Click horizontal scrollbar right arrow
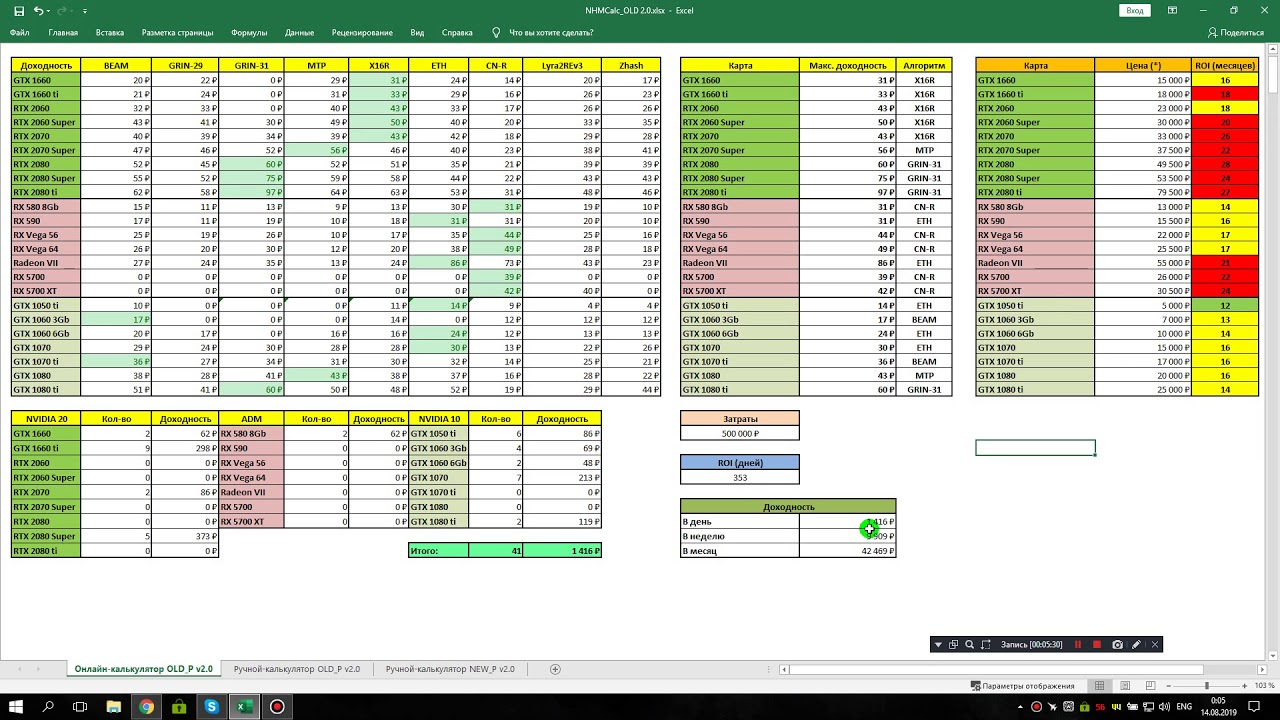This screenshot has height=720, width=1280. click(x=1264, y=669)
